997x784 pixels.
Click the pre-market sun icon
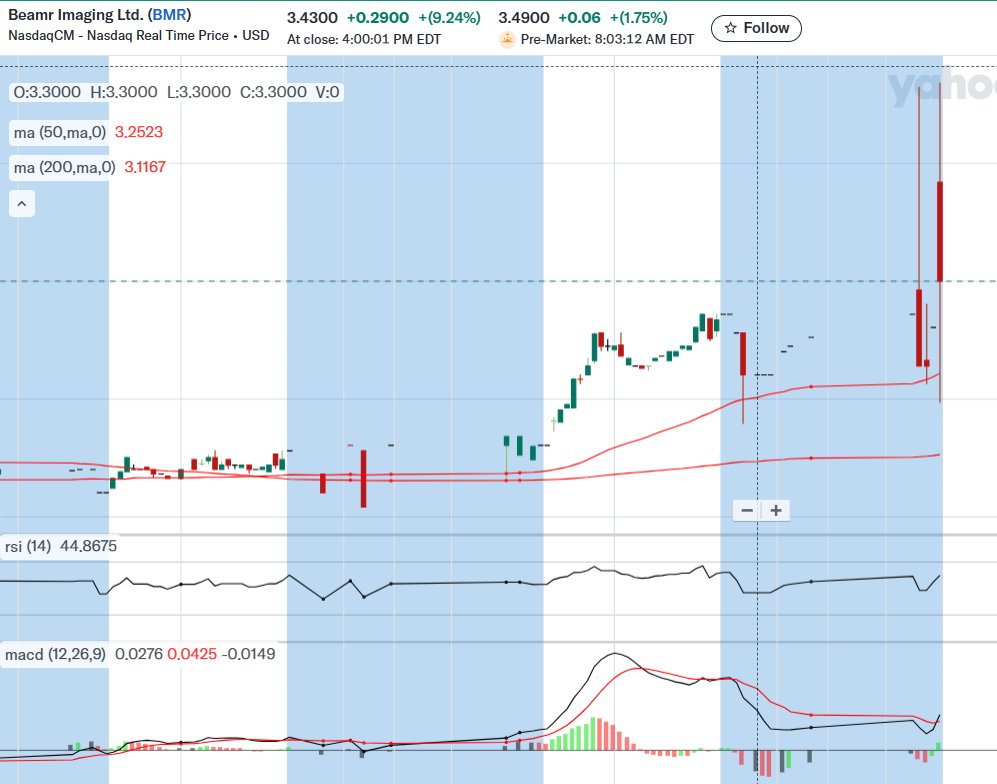[x=507, y=39]
